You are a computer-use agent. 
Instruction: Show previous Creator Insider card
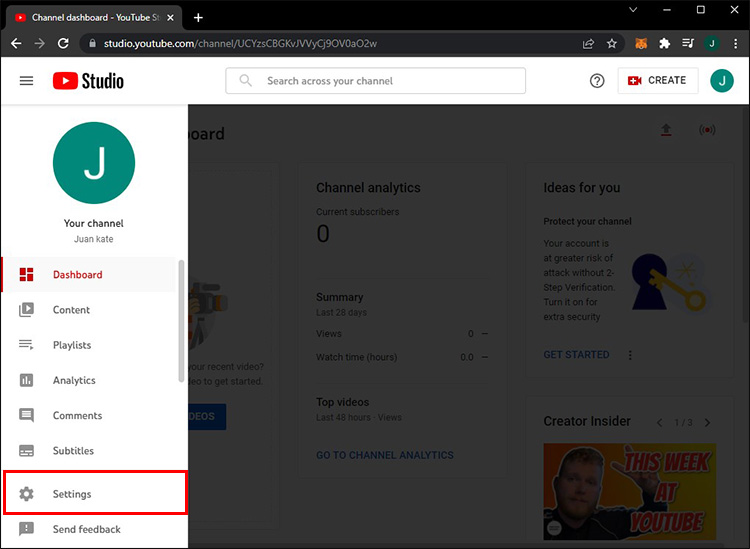(x=660, y=422)
